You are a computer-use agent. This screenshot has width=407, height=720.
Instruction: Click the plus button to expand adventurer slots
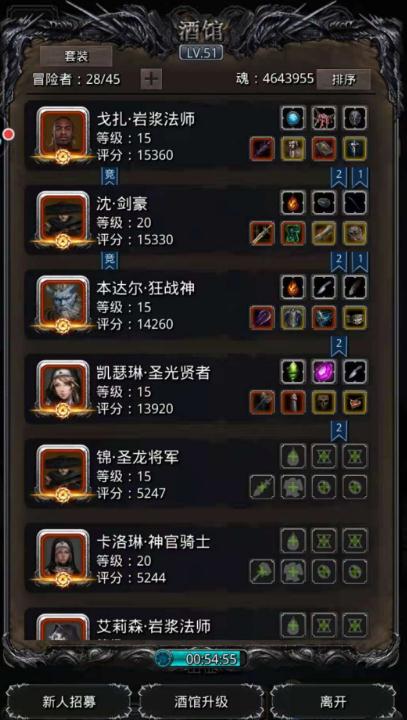pyautogui.click(x=151, y=79)
